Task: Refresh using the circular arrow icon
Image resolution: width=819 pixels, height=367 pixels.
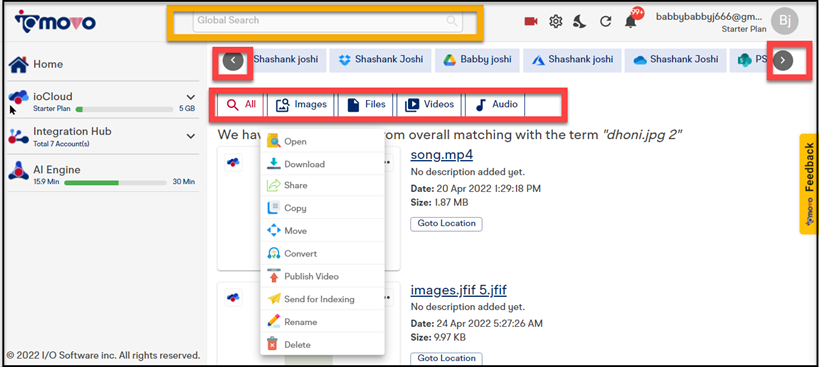Action: [605, 21]
